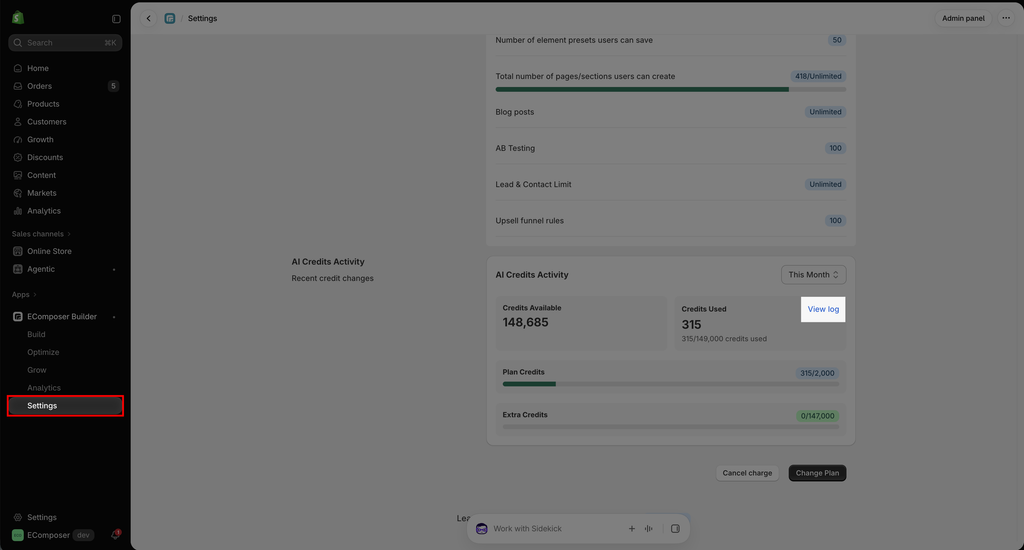Go back with the header arrow
Viewport: 1024px width, 550px height.
coord(149,18)
